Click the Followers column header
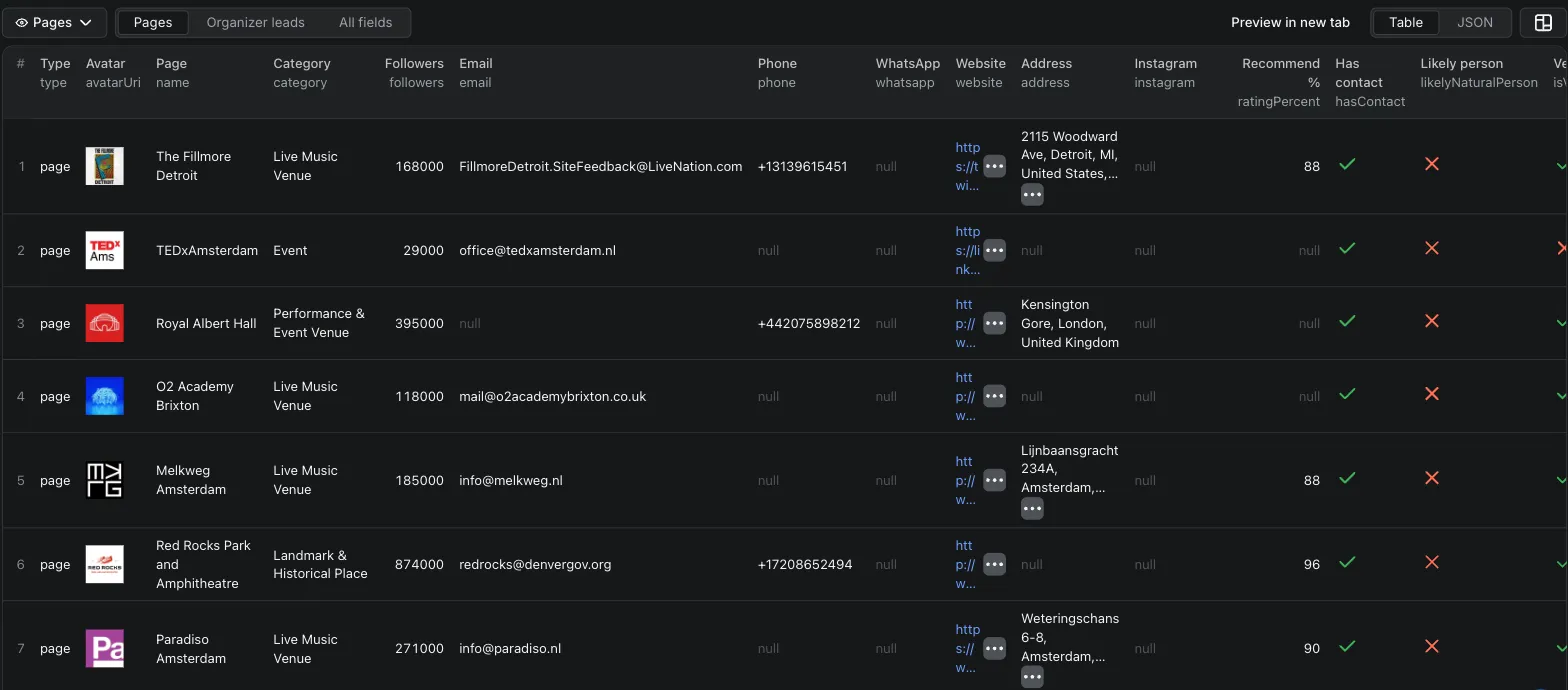Screen dimensions: 1568x690 tap(414, 73)
